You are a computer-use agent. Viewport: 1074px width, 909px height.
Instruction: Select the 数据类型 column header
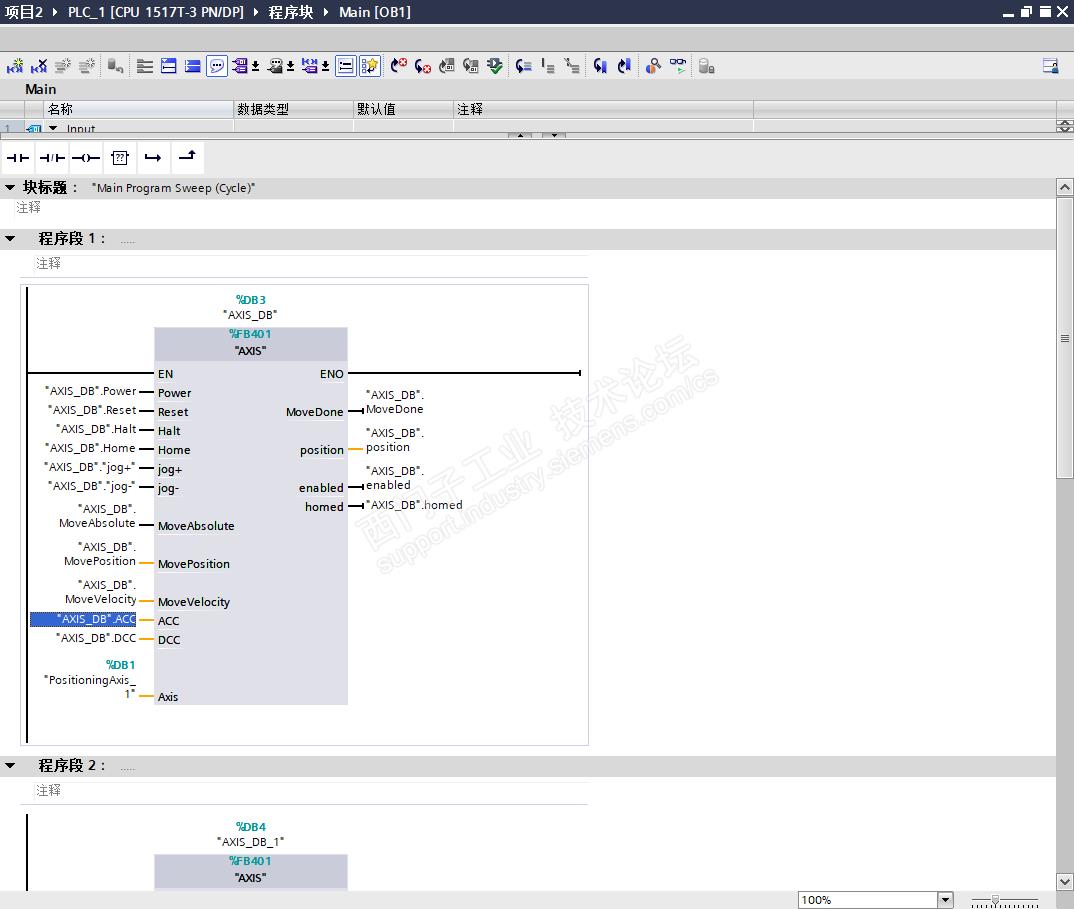click(294, 109)
